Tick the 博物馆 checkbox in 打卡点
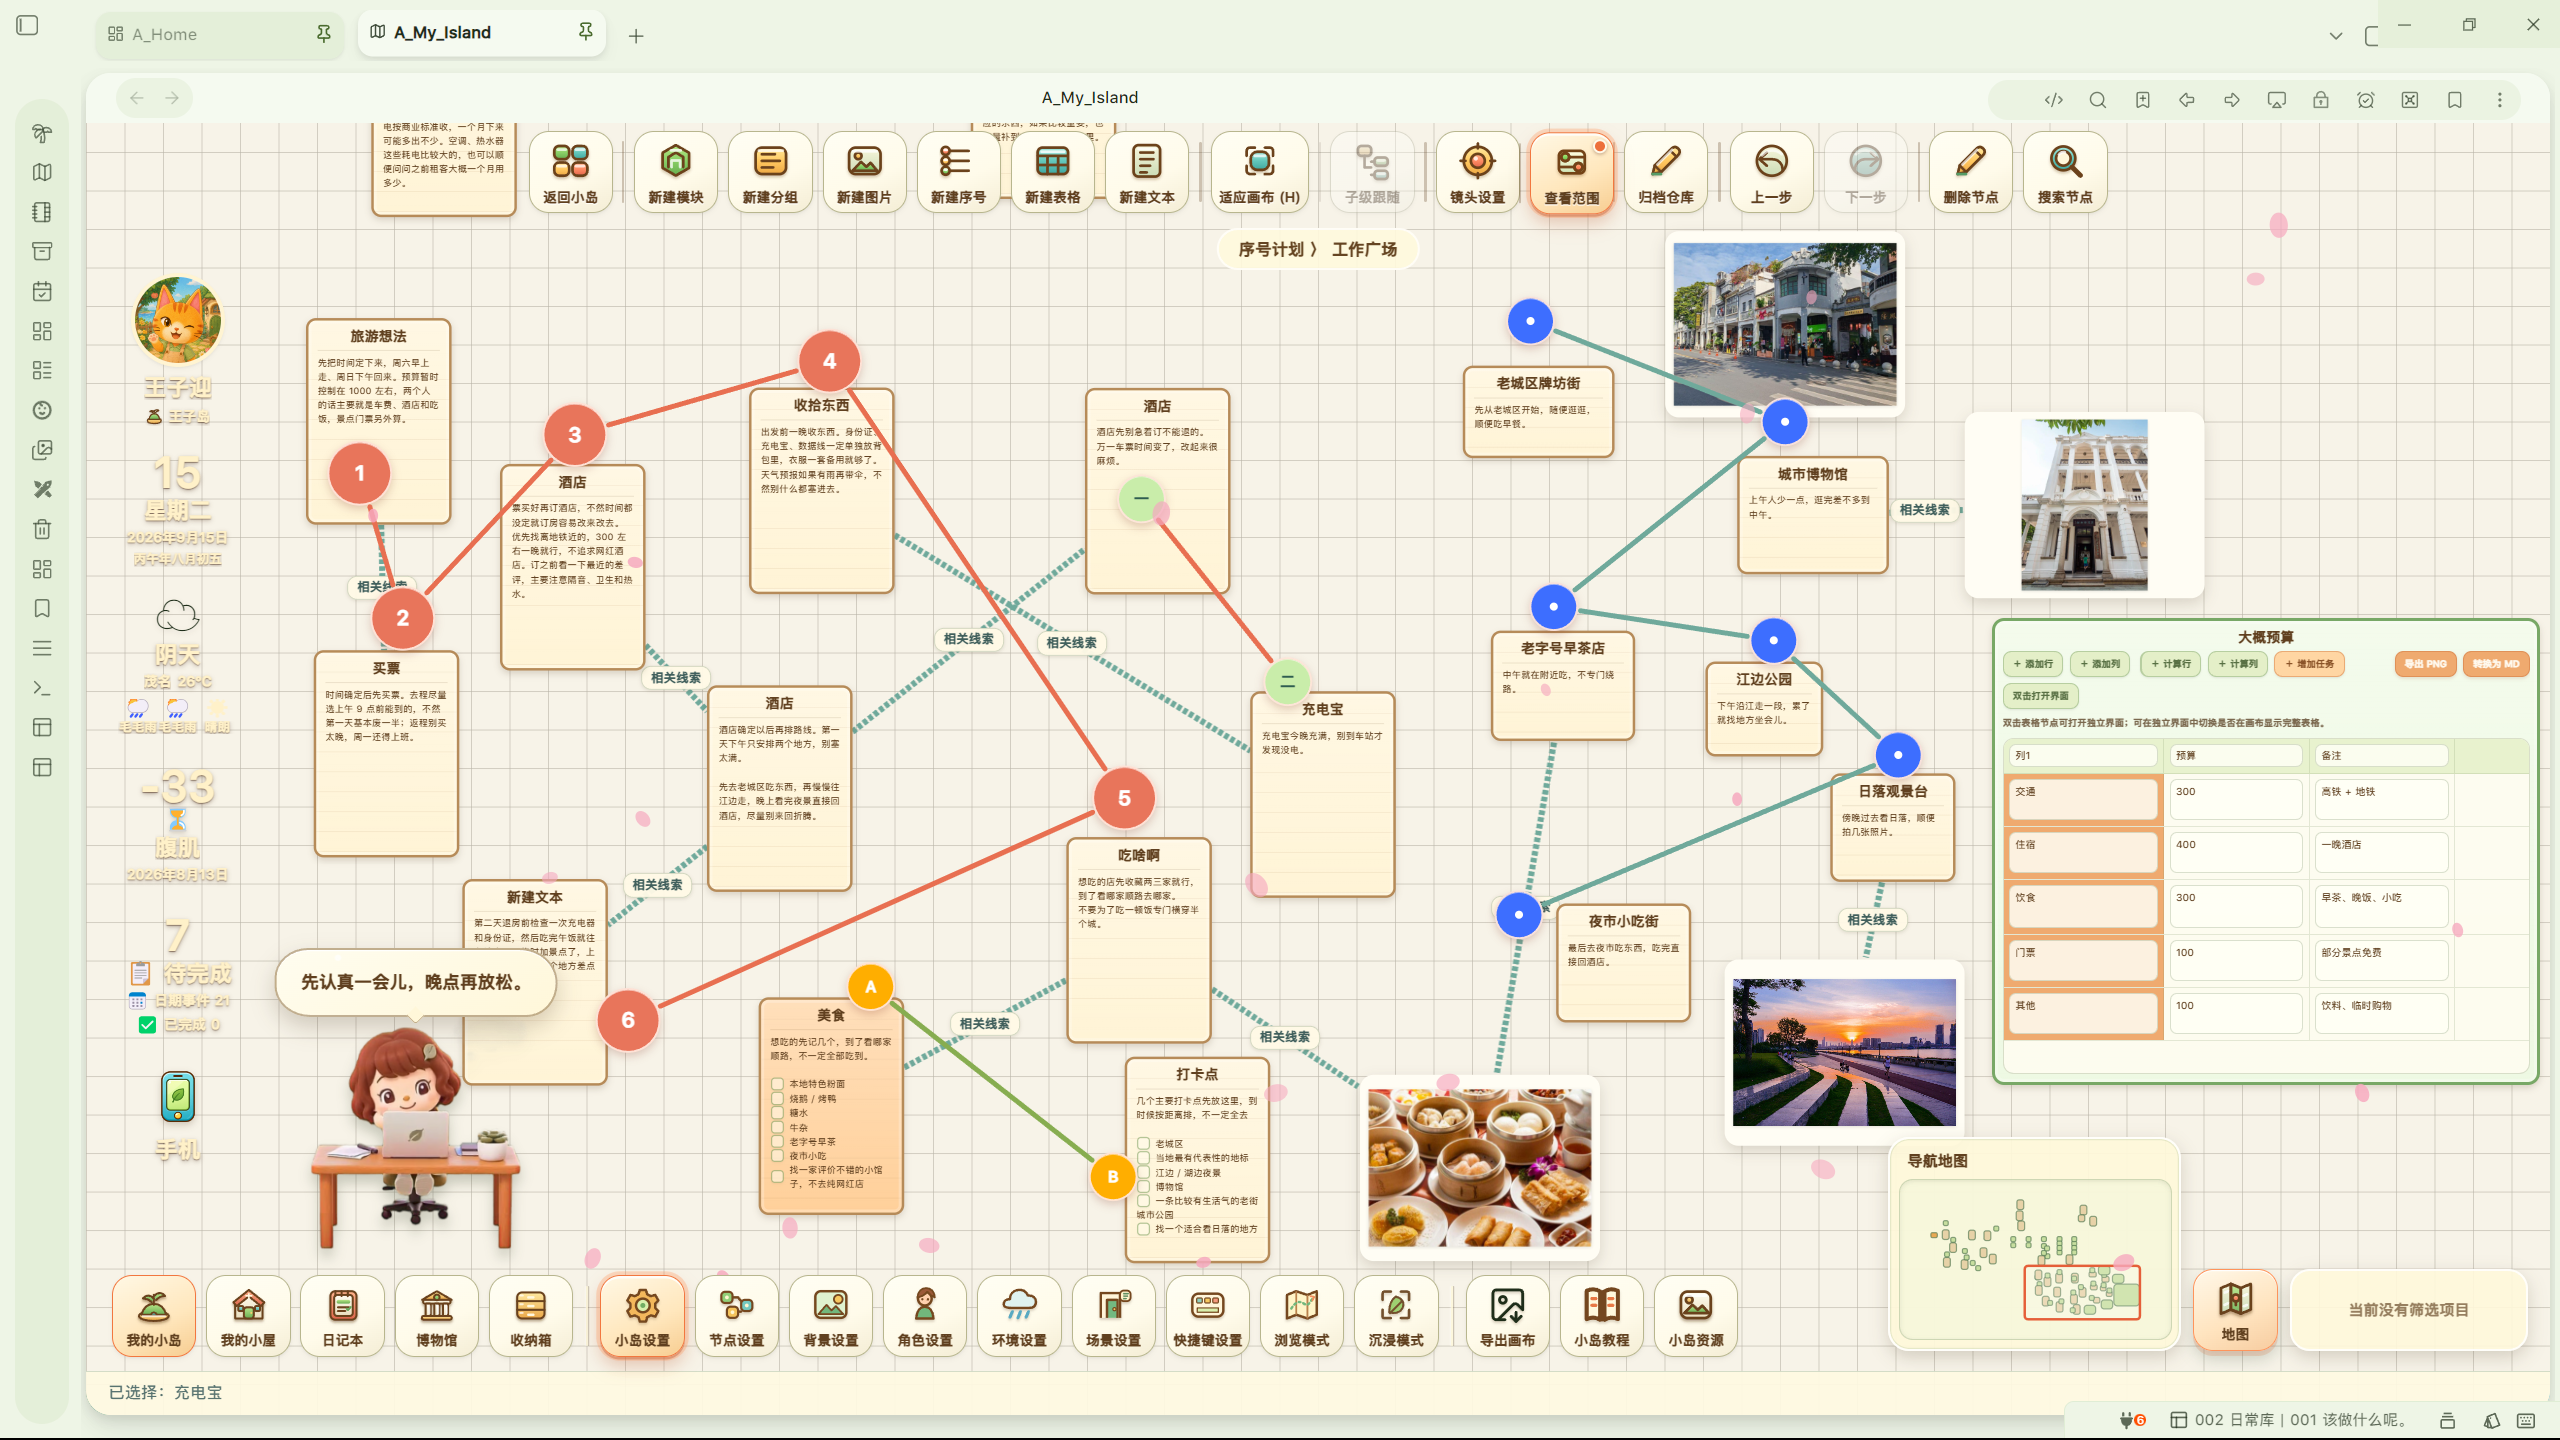 point(1143,1187)
